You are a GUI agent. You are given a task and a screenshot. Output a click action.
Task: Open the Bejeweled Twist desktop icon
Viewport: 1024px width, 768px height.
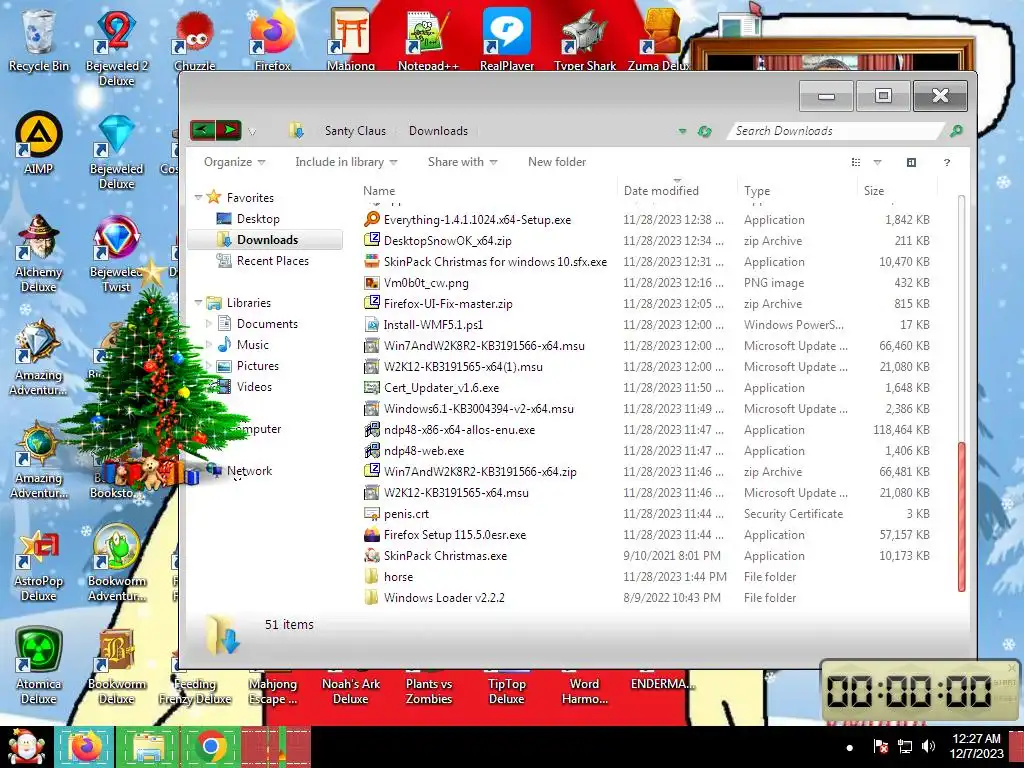point(116,253)
